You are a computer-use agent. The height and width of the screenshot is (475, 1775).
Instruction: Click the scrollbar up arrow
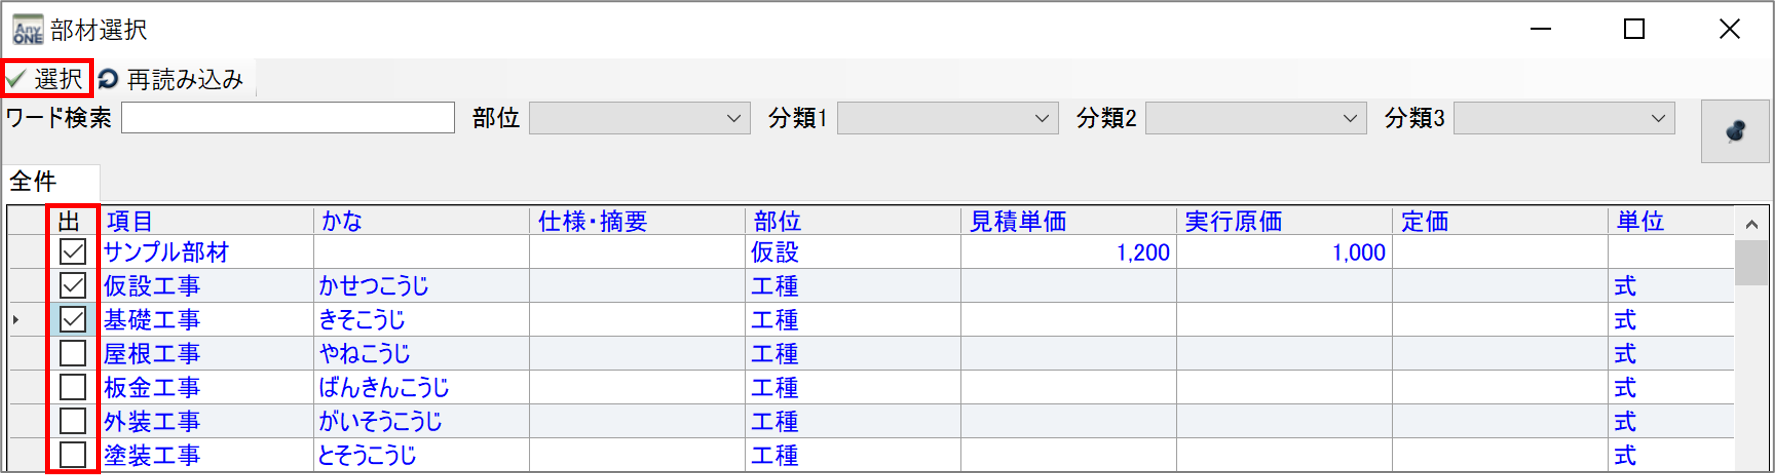1751,224
